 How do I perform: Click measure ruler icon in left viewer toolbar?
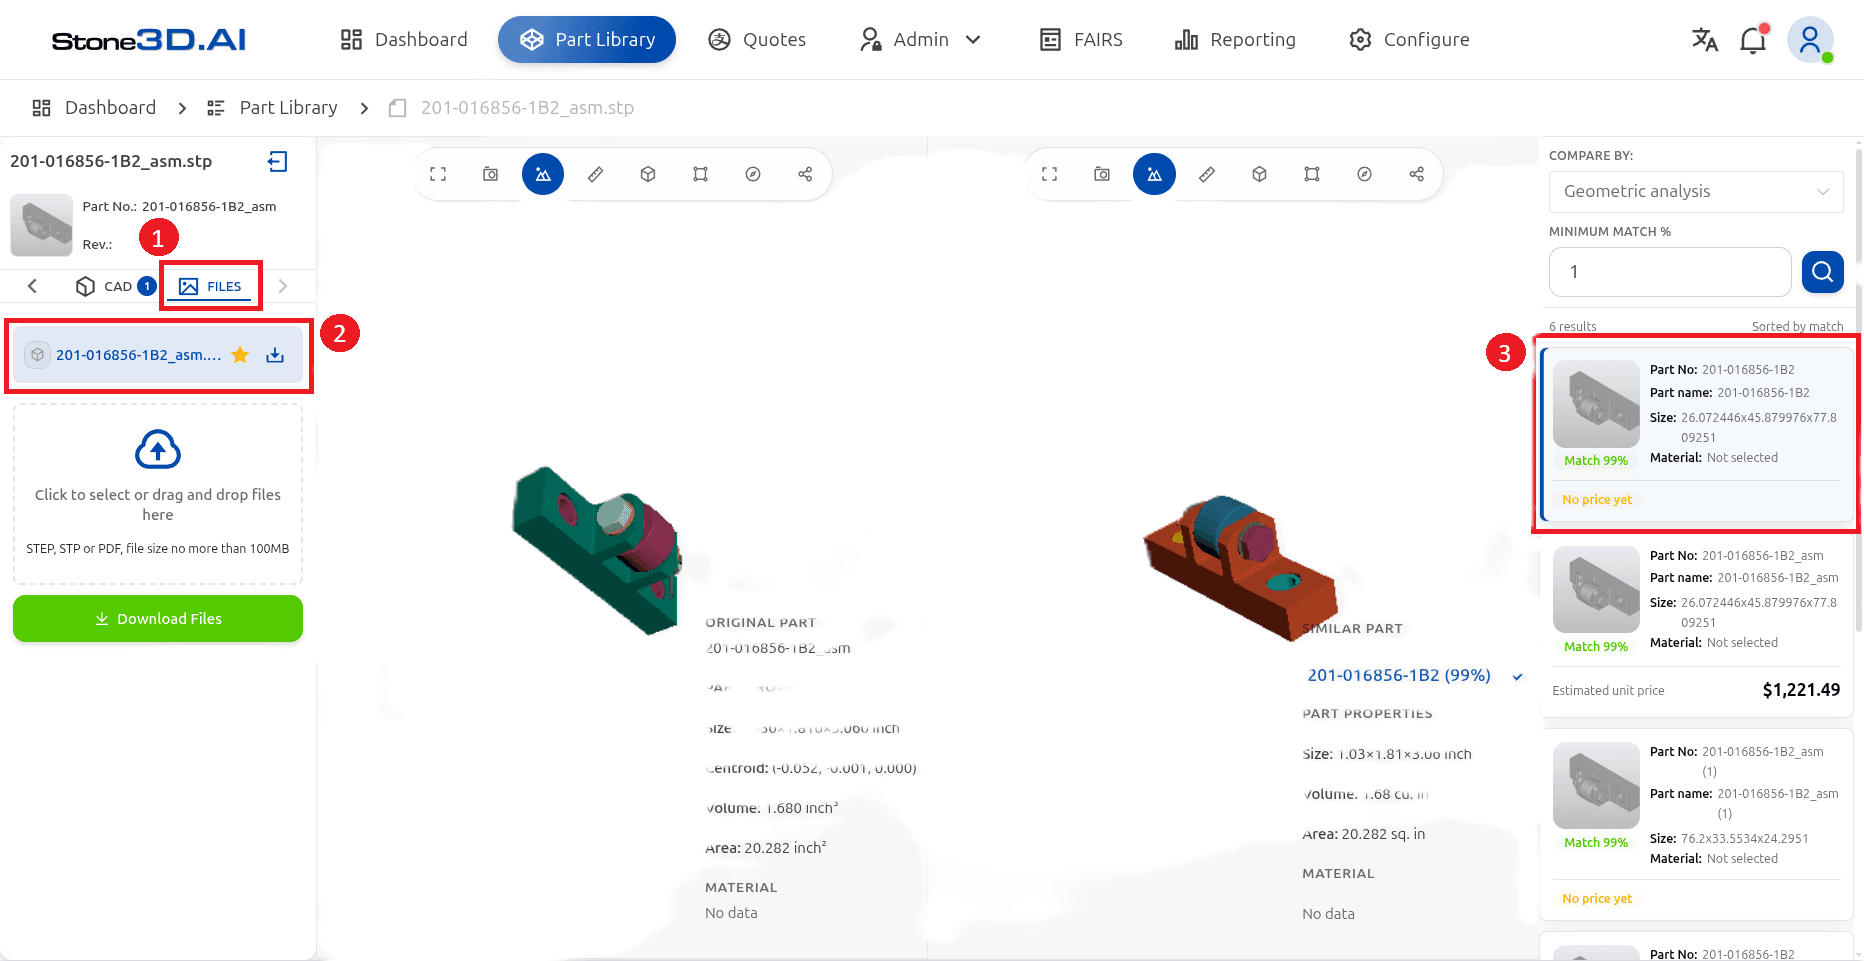(596, 174)
